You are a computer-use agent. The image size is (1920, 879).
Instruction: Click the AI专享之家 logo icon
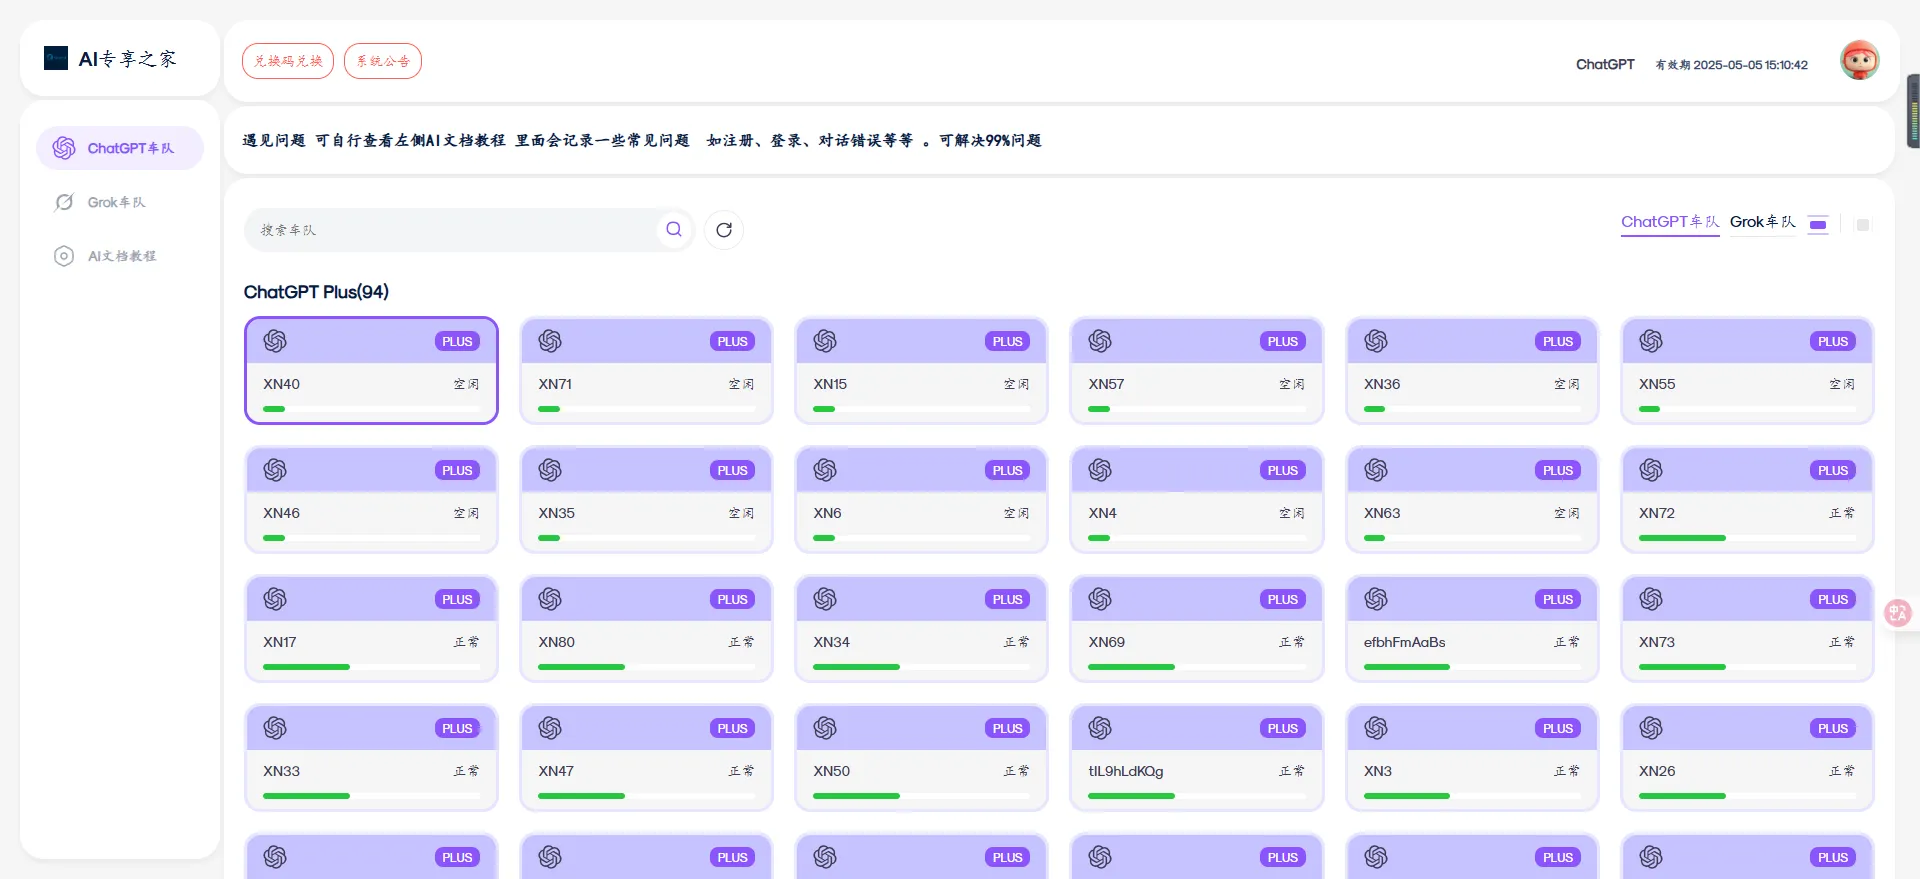(56, 58)
